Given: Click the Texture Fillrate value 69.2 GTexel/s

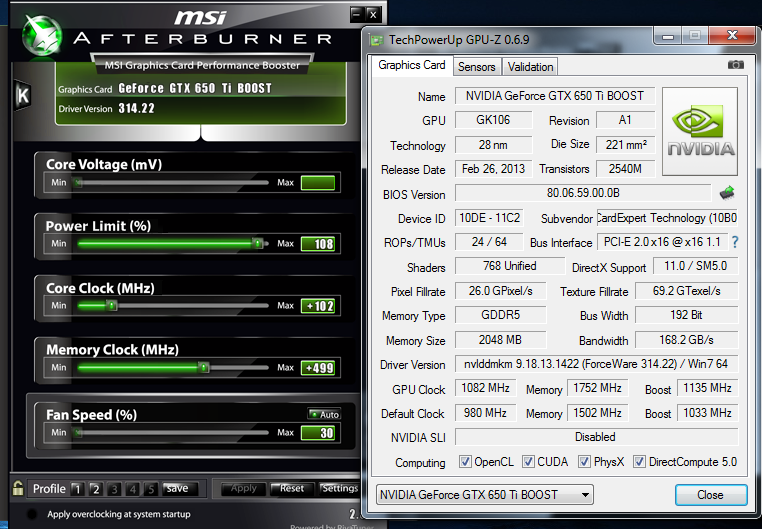Looking at the screenshot, I should pos(686,291).
